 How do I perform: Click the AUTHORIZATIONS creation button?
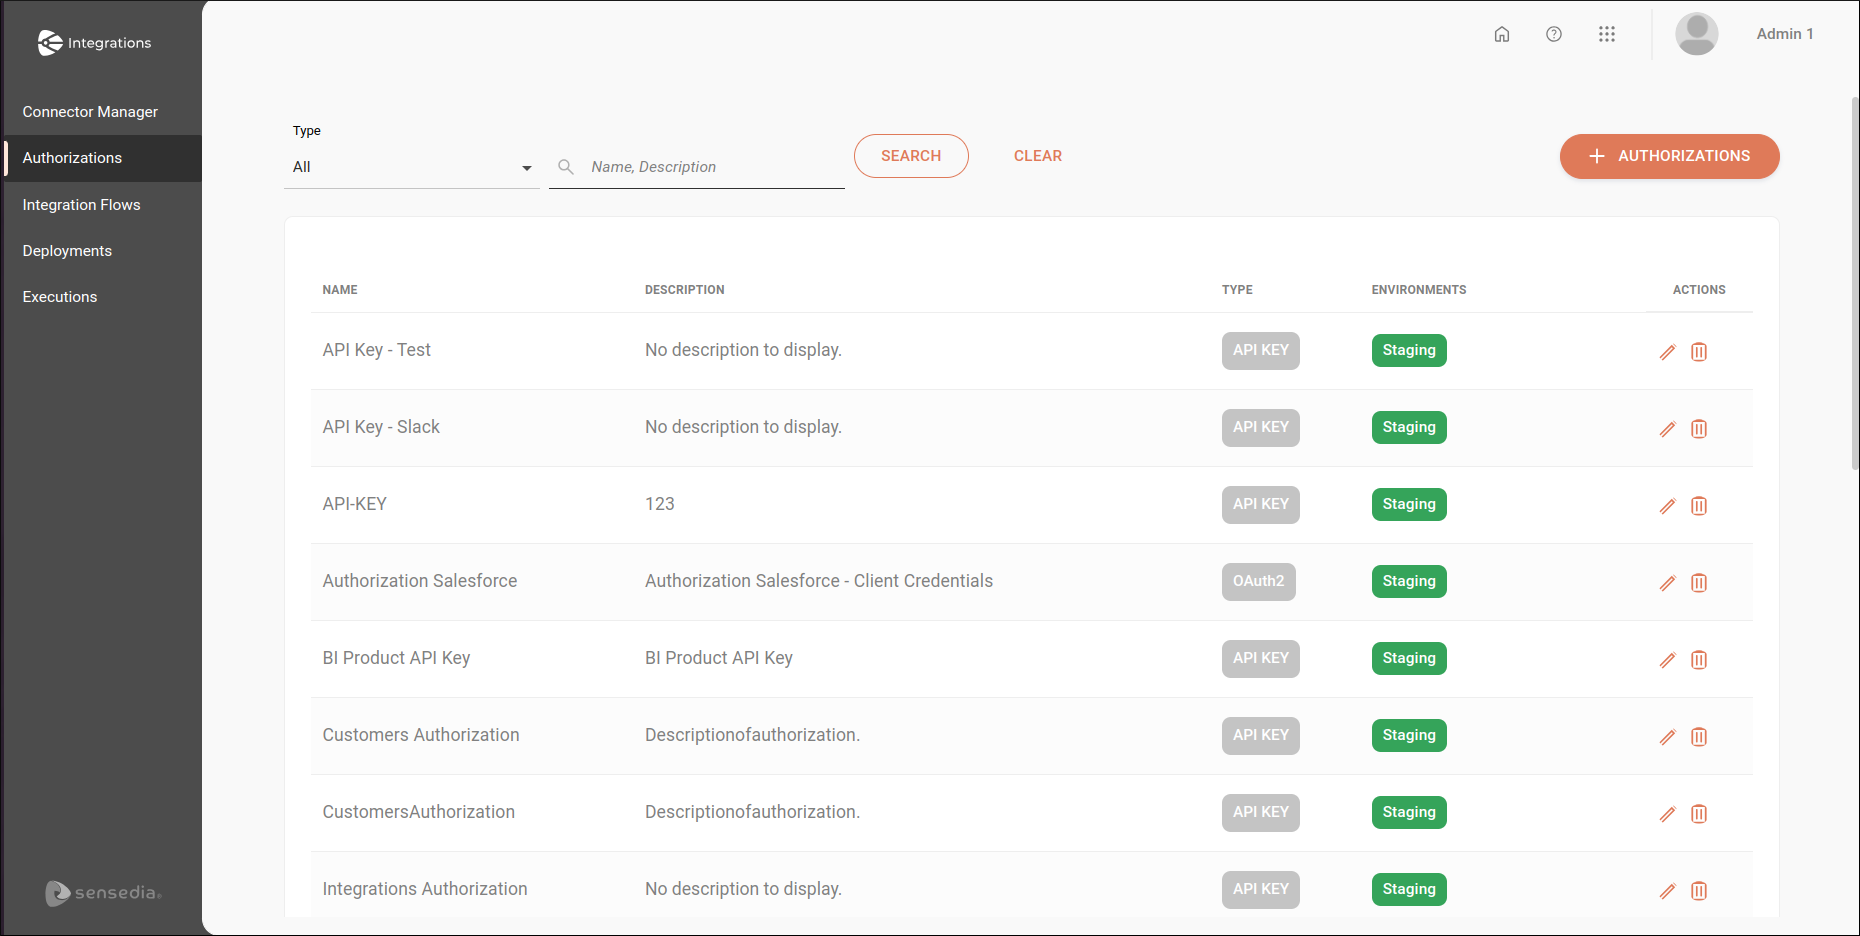coord(1669,156)
